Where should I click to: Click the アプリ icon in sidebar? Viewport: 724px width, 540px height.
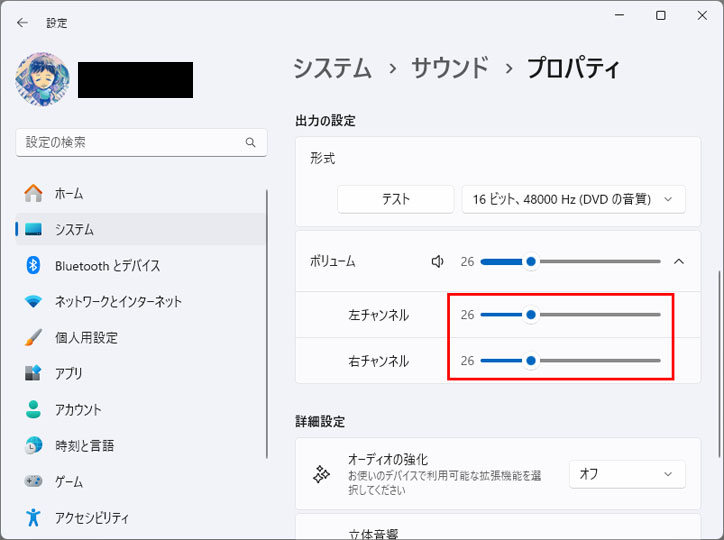(x=33, y=373)
